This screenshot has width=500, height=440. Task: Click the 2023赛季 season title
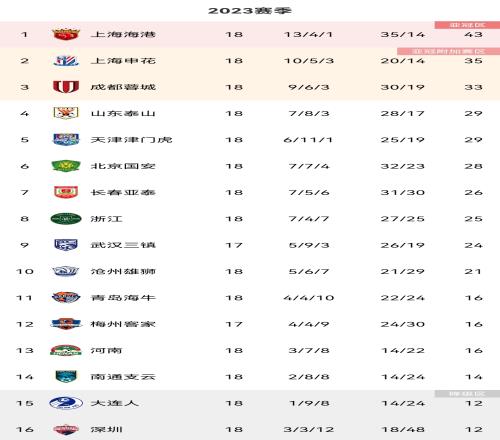click(x=250, y=11)
